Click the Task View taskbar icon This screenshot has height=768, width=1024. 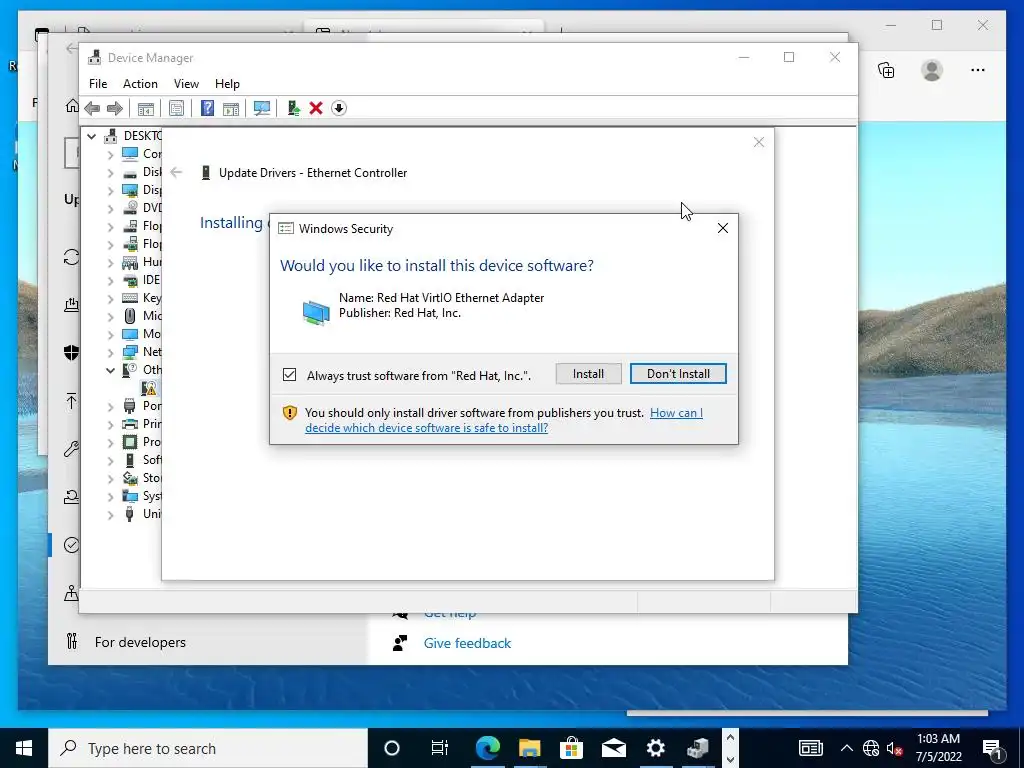[x=440, y=748]
